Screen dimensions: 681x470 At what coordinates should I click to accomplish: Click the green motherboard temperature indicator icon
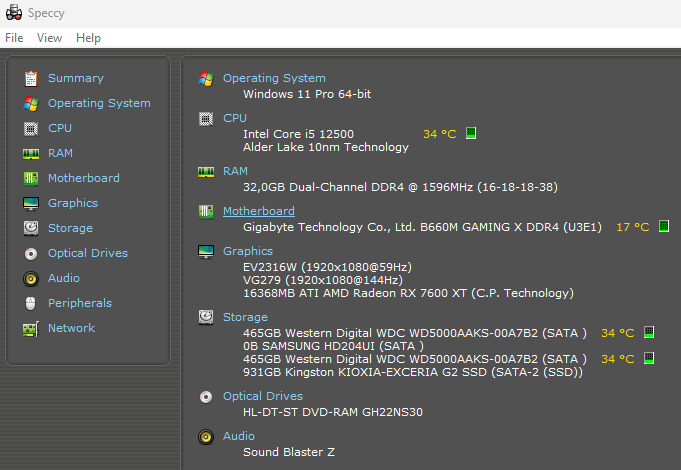coord(664,226)
